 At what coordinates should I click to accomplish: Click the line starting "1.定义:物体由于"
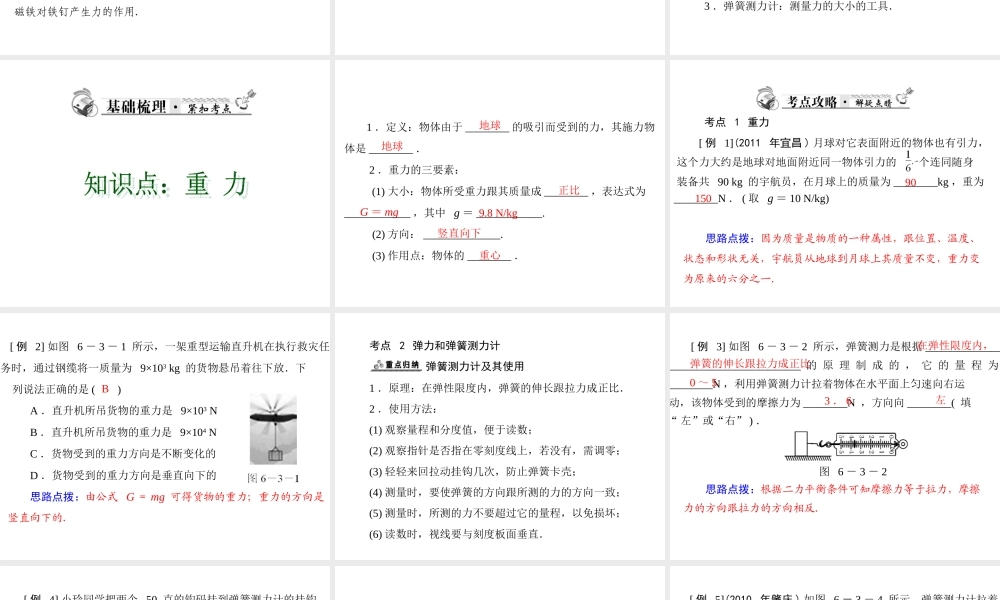click(x=511, y=127)
